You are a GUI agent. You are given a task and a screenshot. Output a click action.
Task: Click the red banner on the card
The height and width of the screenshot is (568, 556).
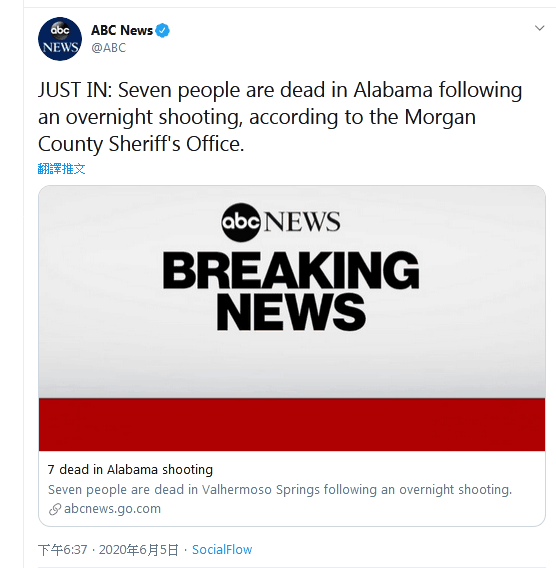[292, 425]
